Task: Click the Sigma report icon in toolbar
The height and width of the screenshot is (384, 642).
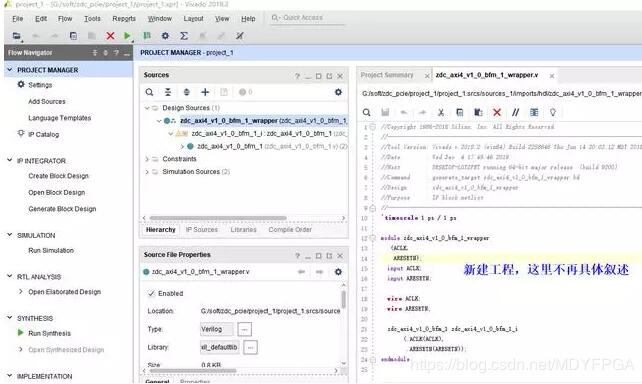Action: click(x=184, y=36)
